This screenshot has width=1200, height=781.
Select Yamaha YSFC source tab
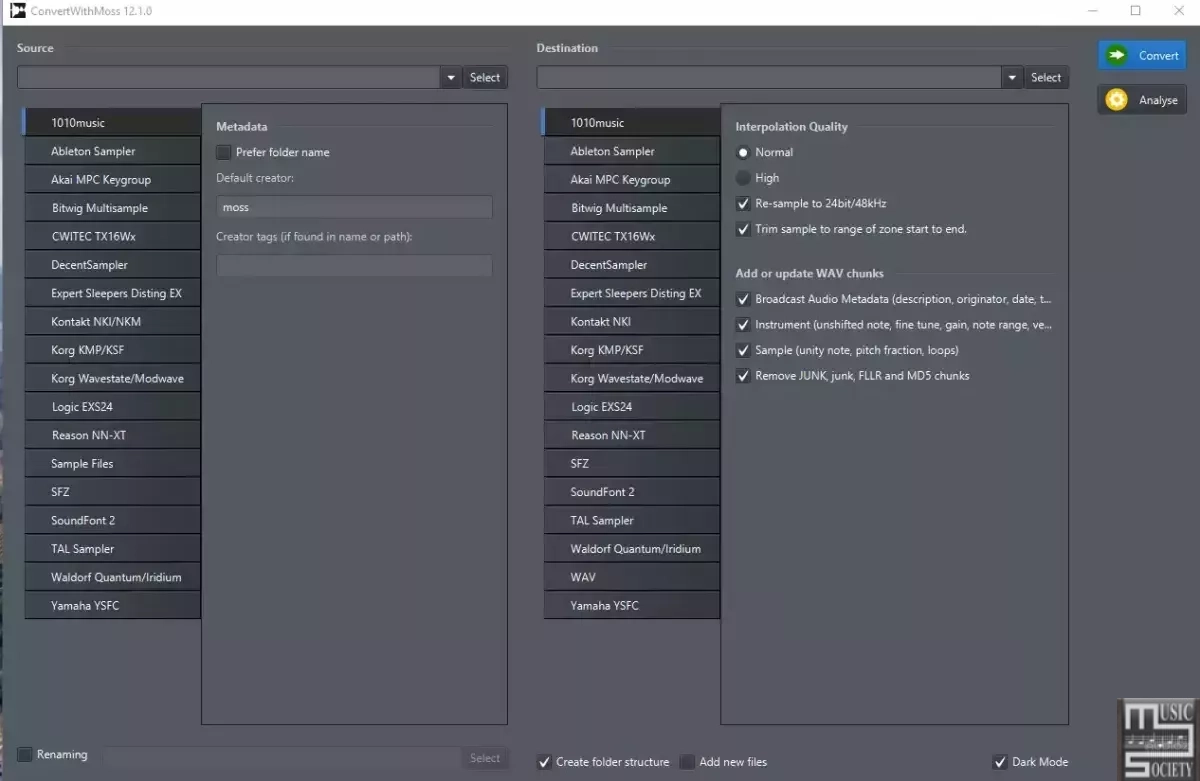[x=112, y=605]
